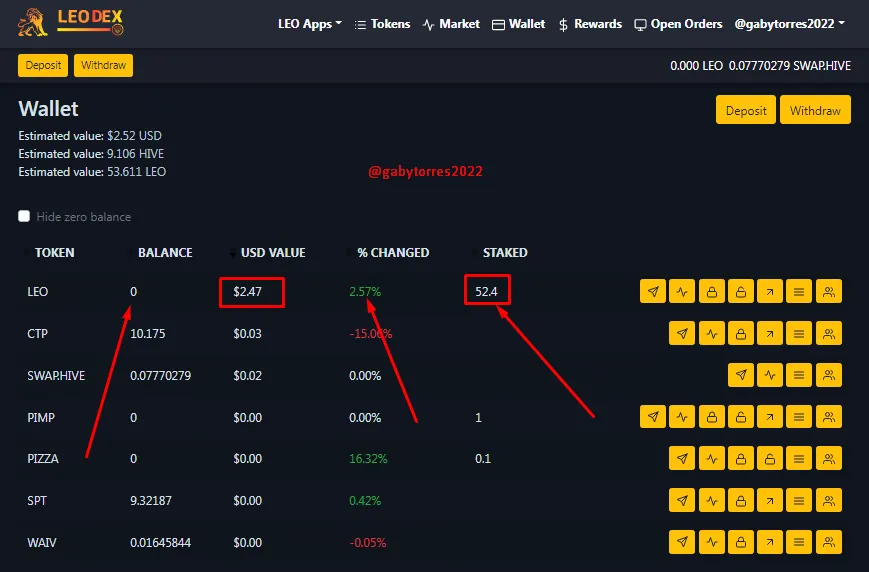Screen dimensions: 869x572
Task: Sort table by % CHANGED column header
Action: coord(393,253)
